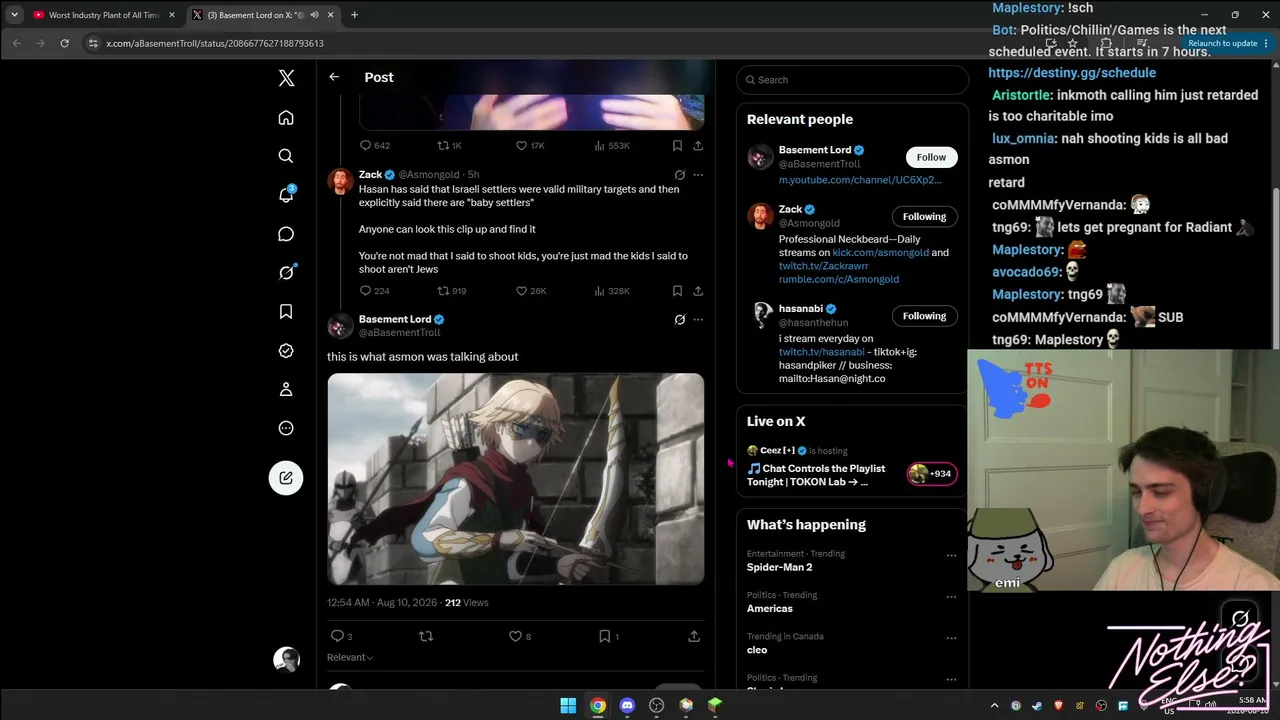Go to the X home logo
Image resolution: width=1280 pixels, height=720 pixels.
pyautogui.click(x=286, y=79)
